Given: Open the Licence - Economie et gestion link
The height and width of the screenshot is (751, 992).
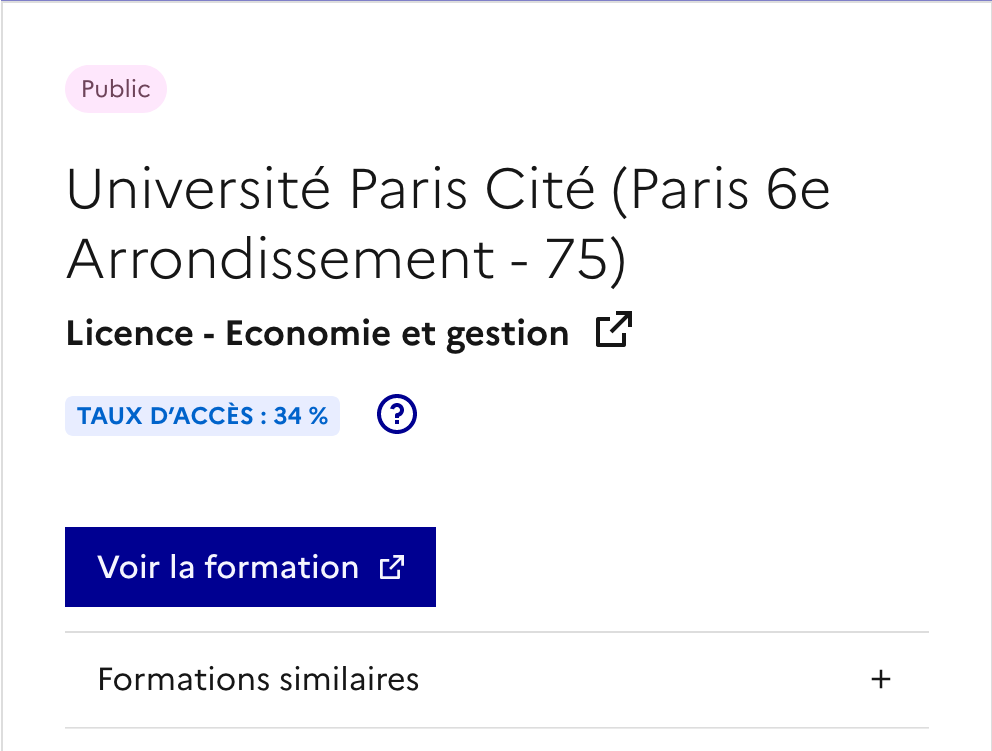Looking at the screenshot, I should click(x=317, y=333).
